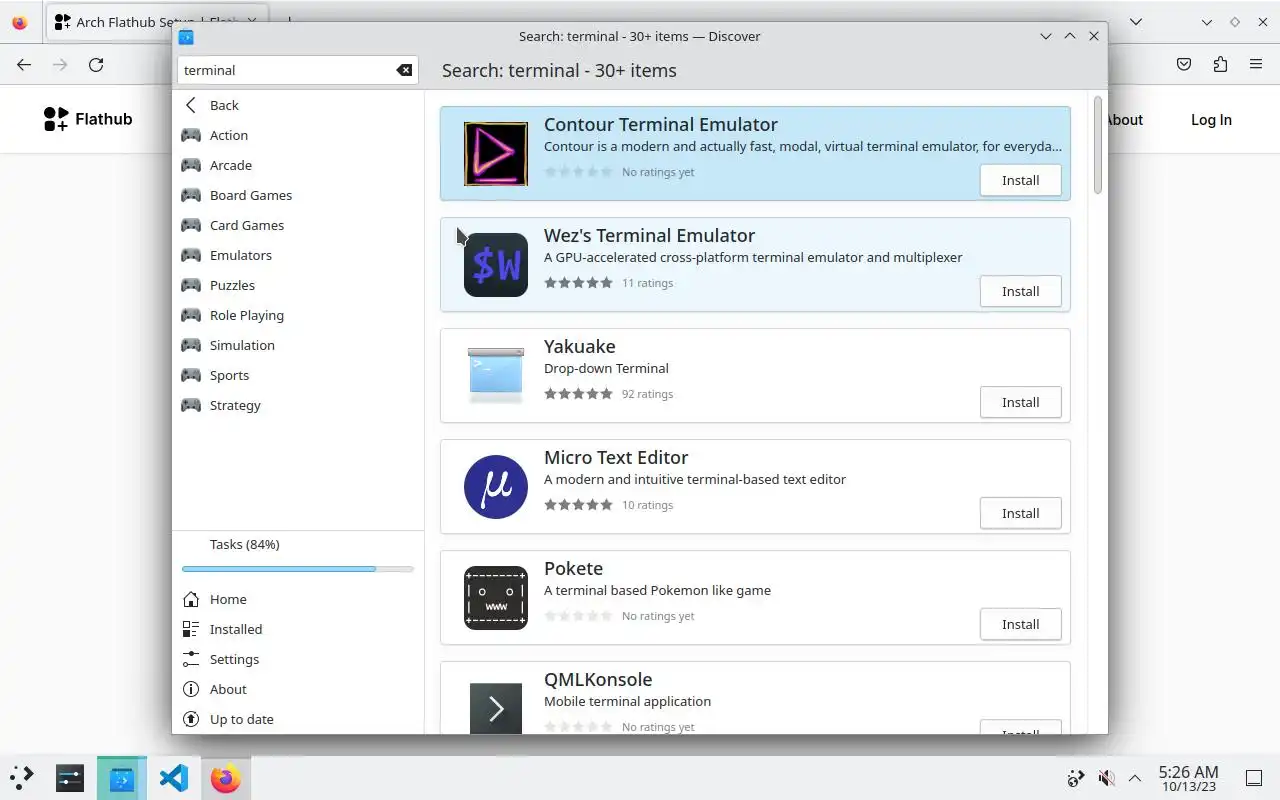
Task: Open the updates notifier tray icon
Action: (x=1076, y=778)
